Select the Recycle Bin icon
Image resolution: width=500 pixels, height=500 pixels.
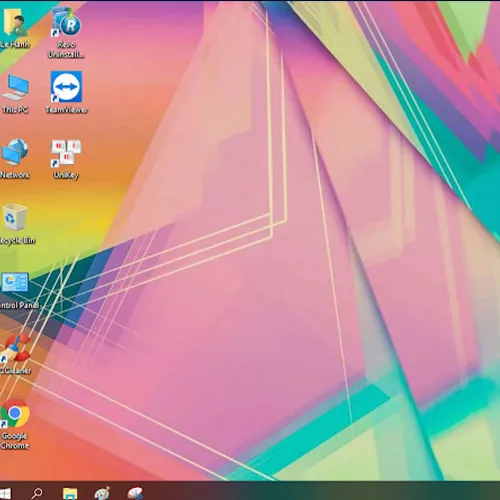pos(15,217)
